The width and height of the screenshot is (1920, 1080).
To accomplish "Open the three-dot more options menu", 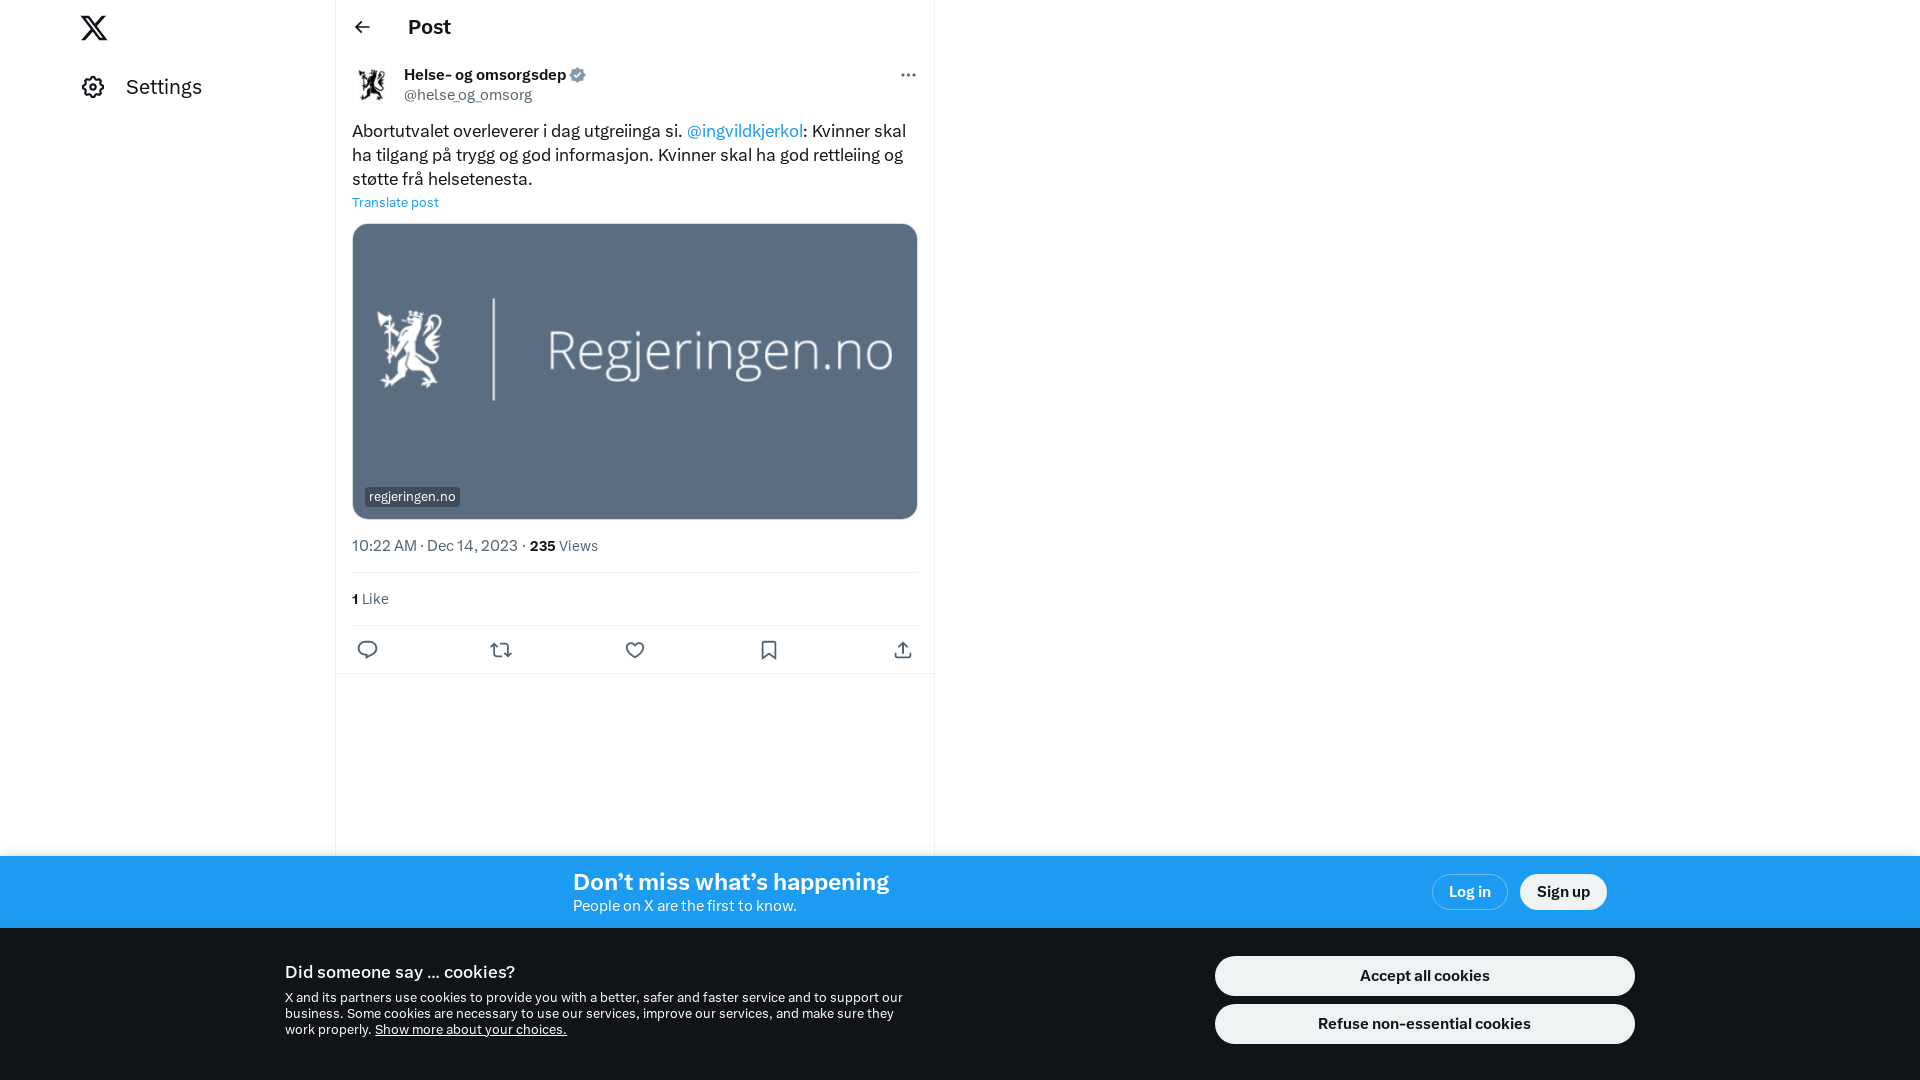I will pyautogui.click(x=908, y=75).
